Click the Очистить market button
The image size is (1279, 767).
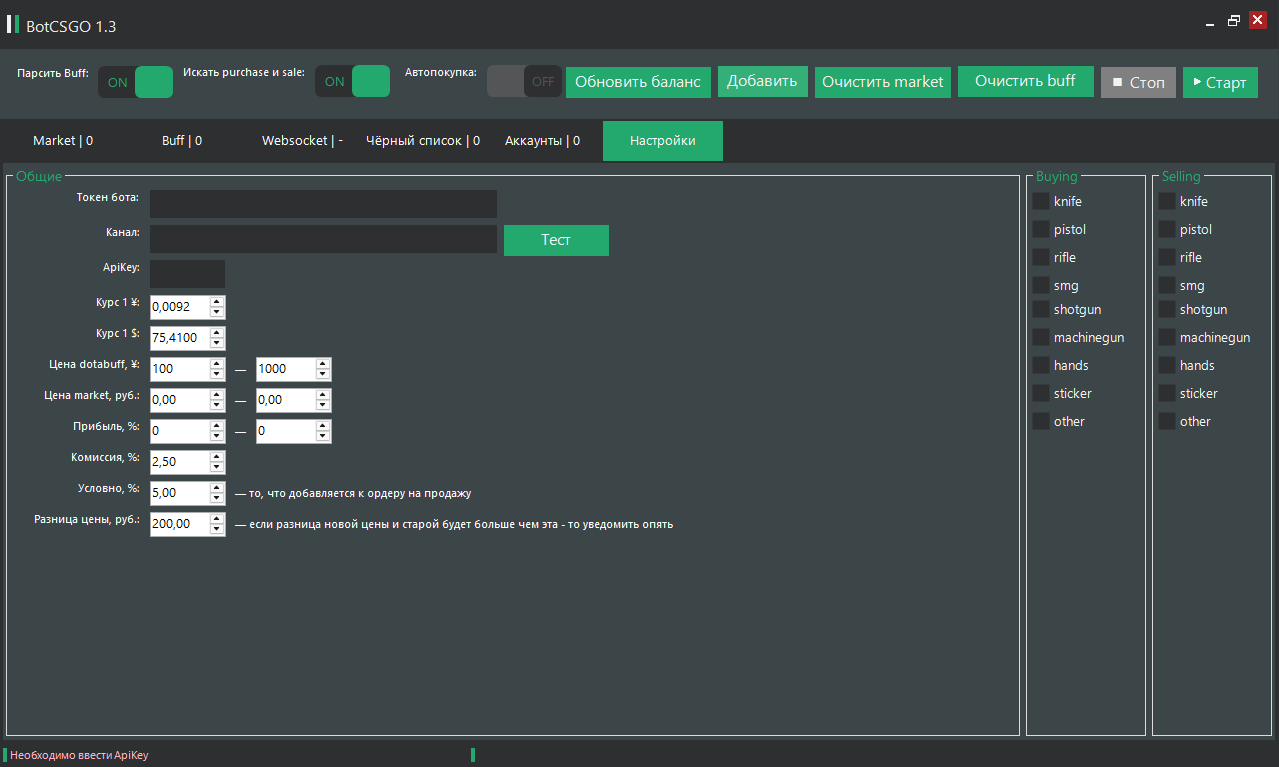point(882,82)
